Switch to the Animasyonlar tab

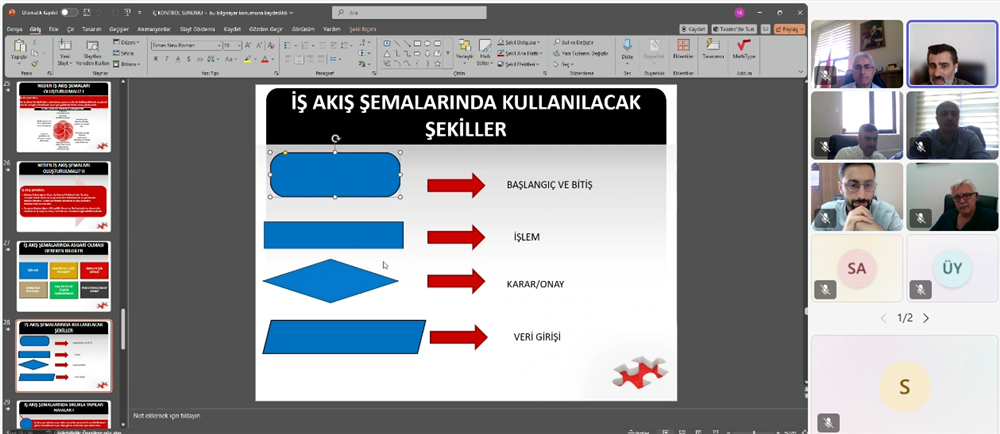pyautogui.click(x=154, y=29)
